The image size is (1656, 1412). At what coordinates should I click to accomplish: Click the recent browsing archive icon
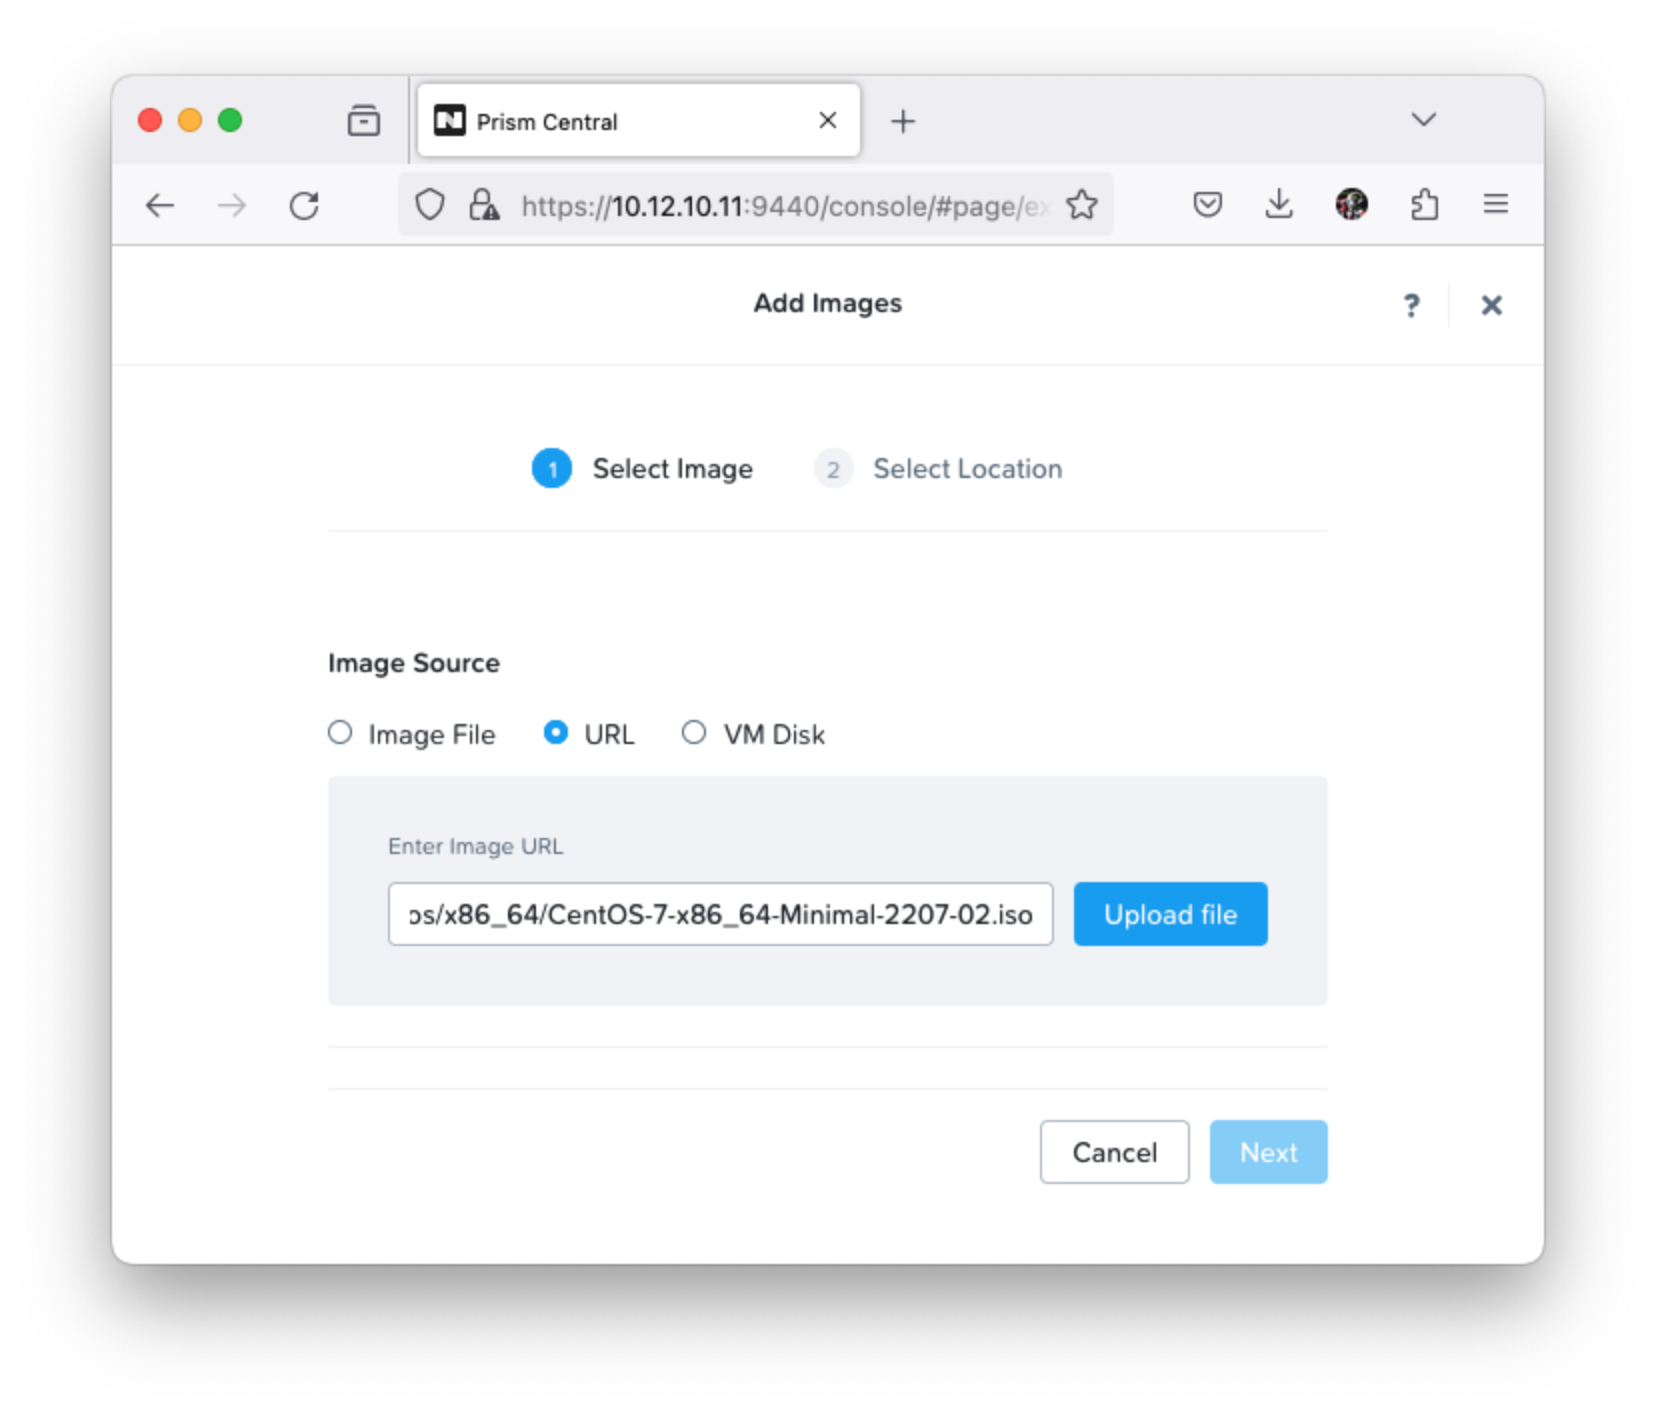364,121
